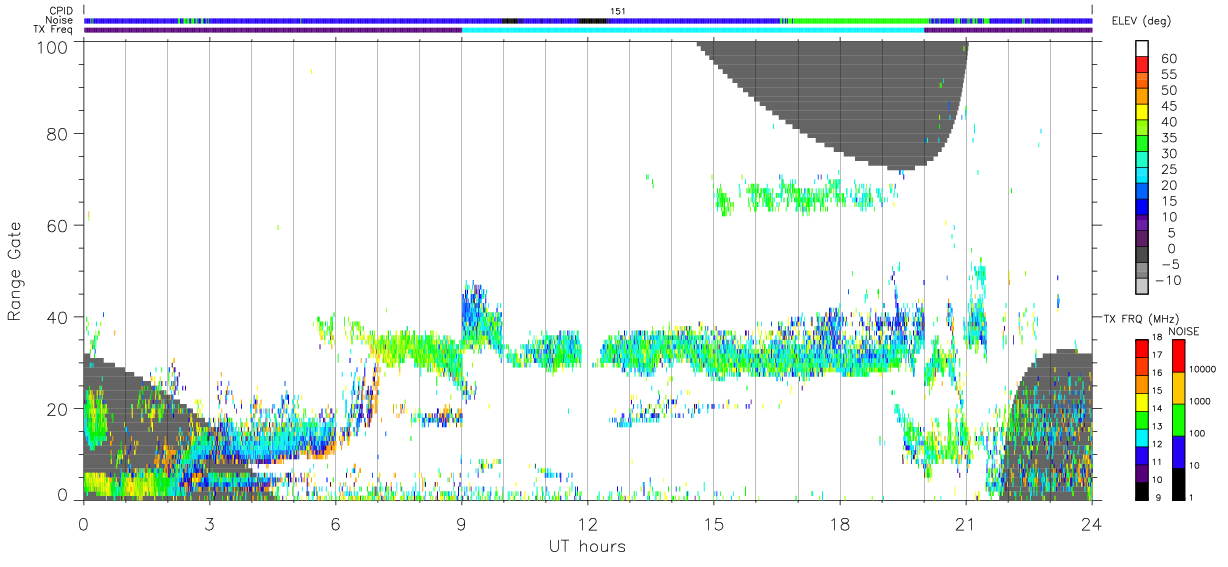The width and height of the screenshot is (1228, 567).
Task: Select the red swatch between 18 and 17 in the TX FRQ legend
Action: pos(1142,349)
